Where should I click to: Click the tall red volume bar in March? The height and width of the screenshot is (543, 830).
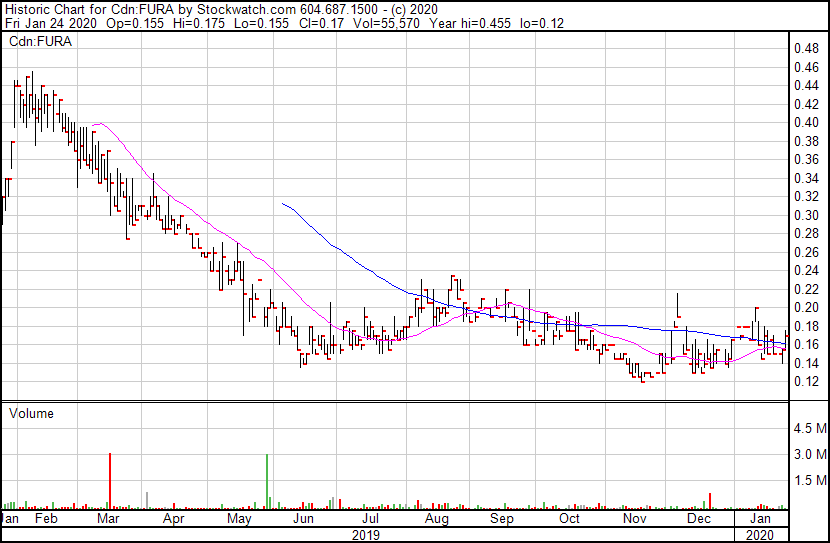(109, 481)
